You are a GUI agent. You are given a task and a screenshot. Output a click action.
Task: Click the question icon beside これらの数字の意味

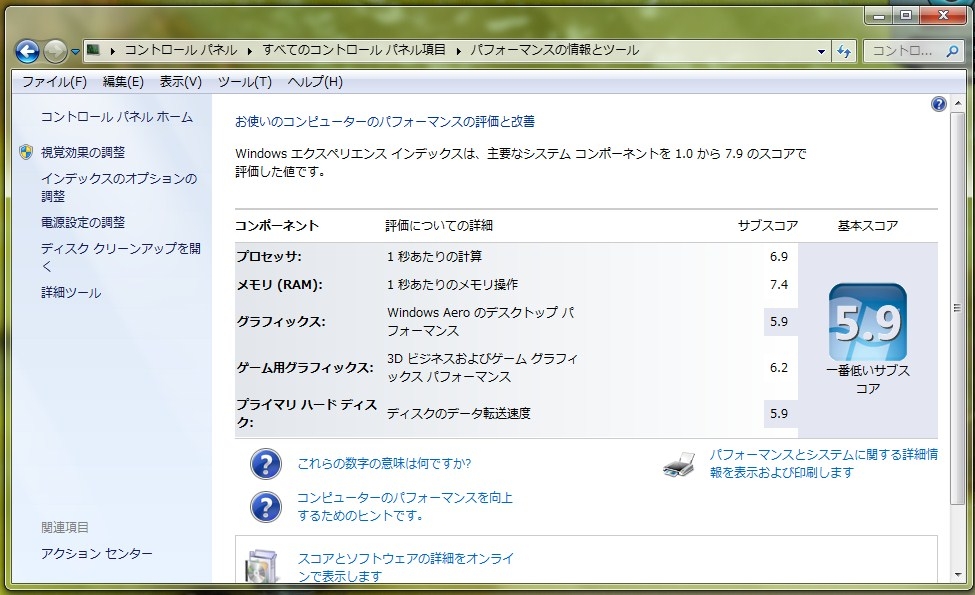click(265, 464)
